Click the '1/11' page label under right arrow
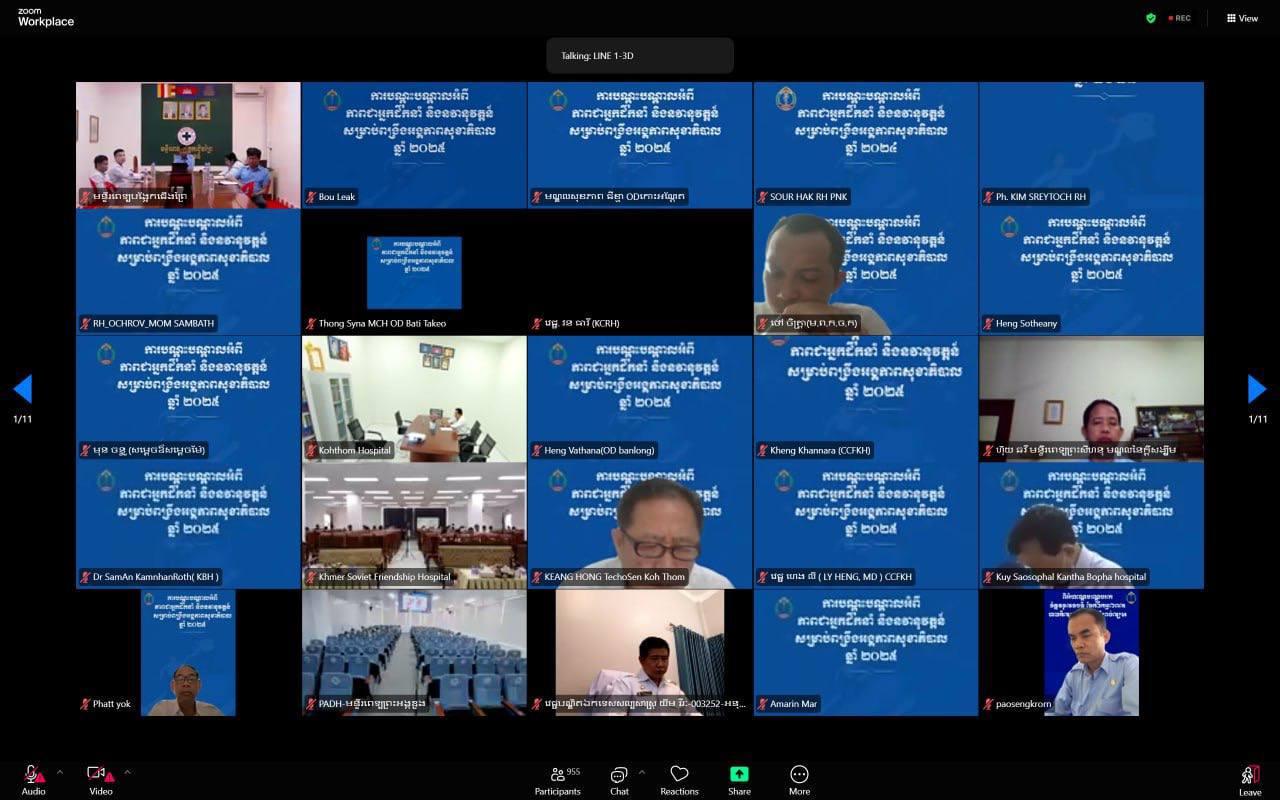This screenshot has height=800, width=1280. (1258, 419)
